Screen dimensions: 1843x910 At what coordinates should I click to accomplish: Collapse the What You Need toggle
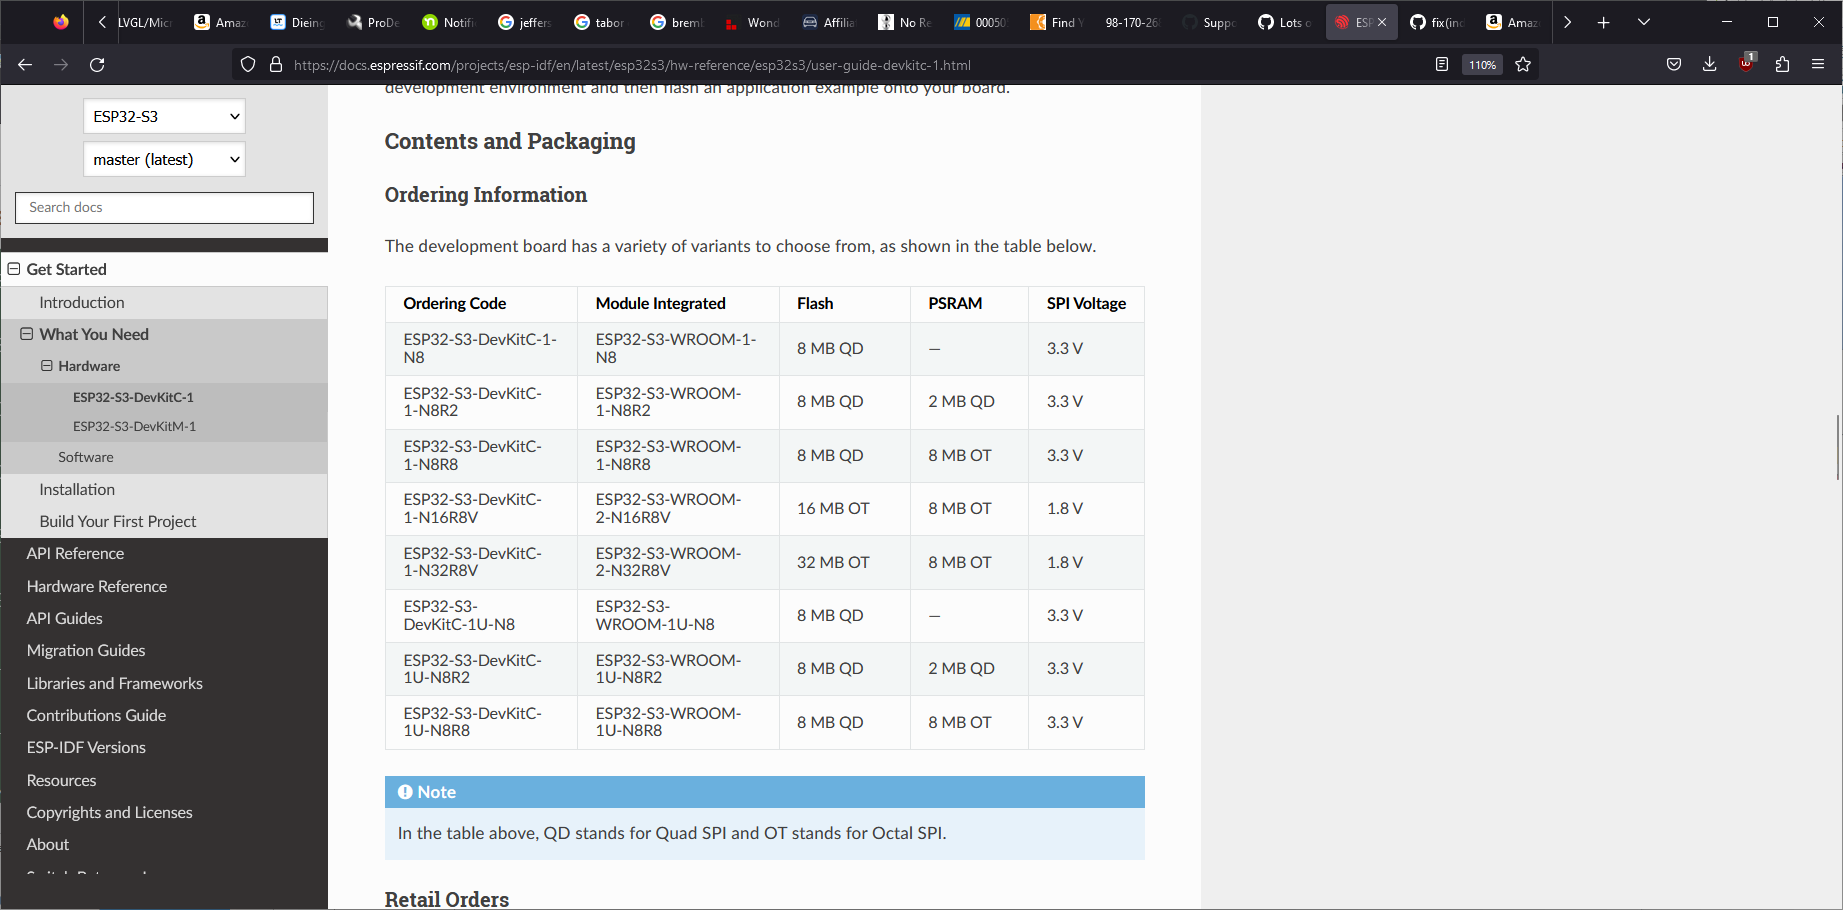(x=27, y=334)
